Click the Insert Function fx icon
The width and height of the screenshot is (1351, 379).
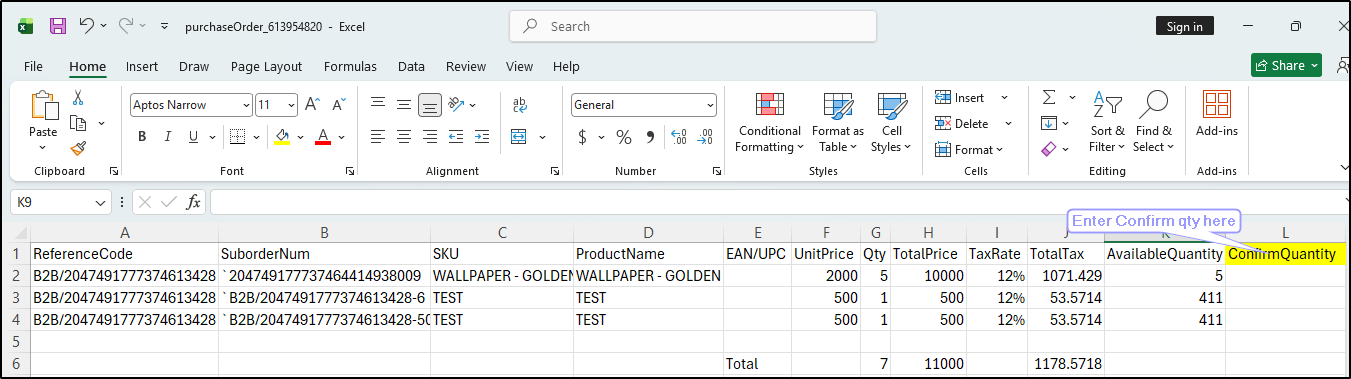click(194, 202)
